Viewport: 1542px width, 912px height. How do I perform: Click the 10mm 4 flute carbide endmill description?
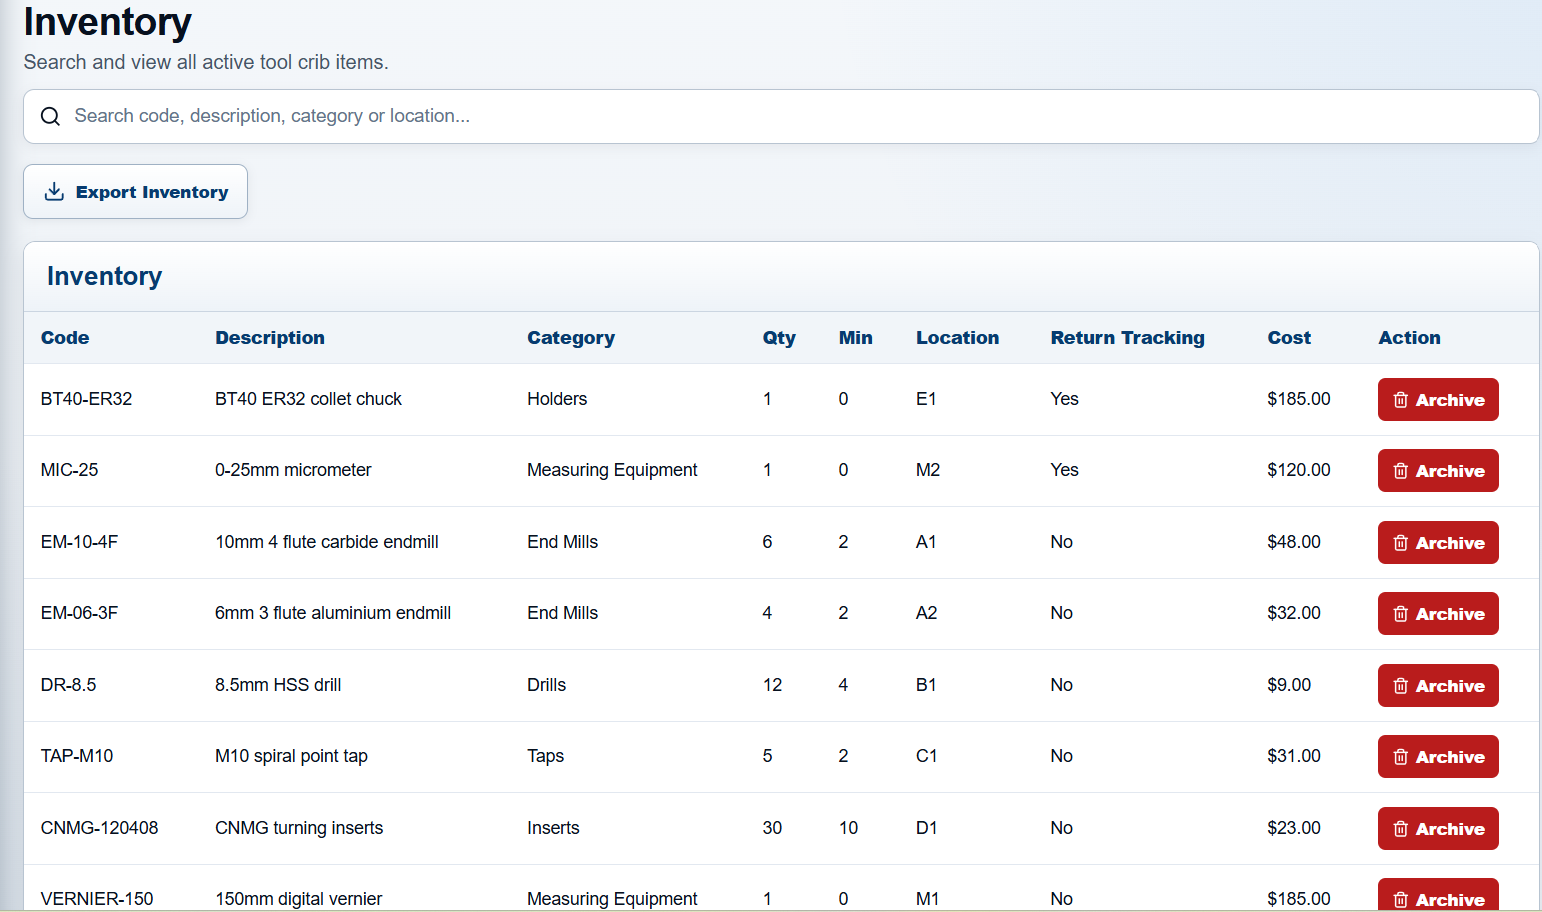tap(327, 542)
